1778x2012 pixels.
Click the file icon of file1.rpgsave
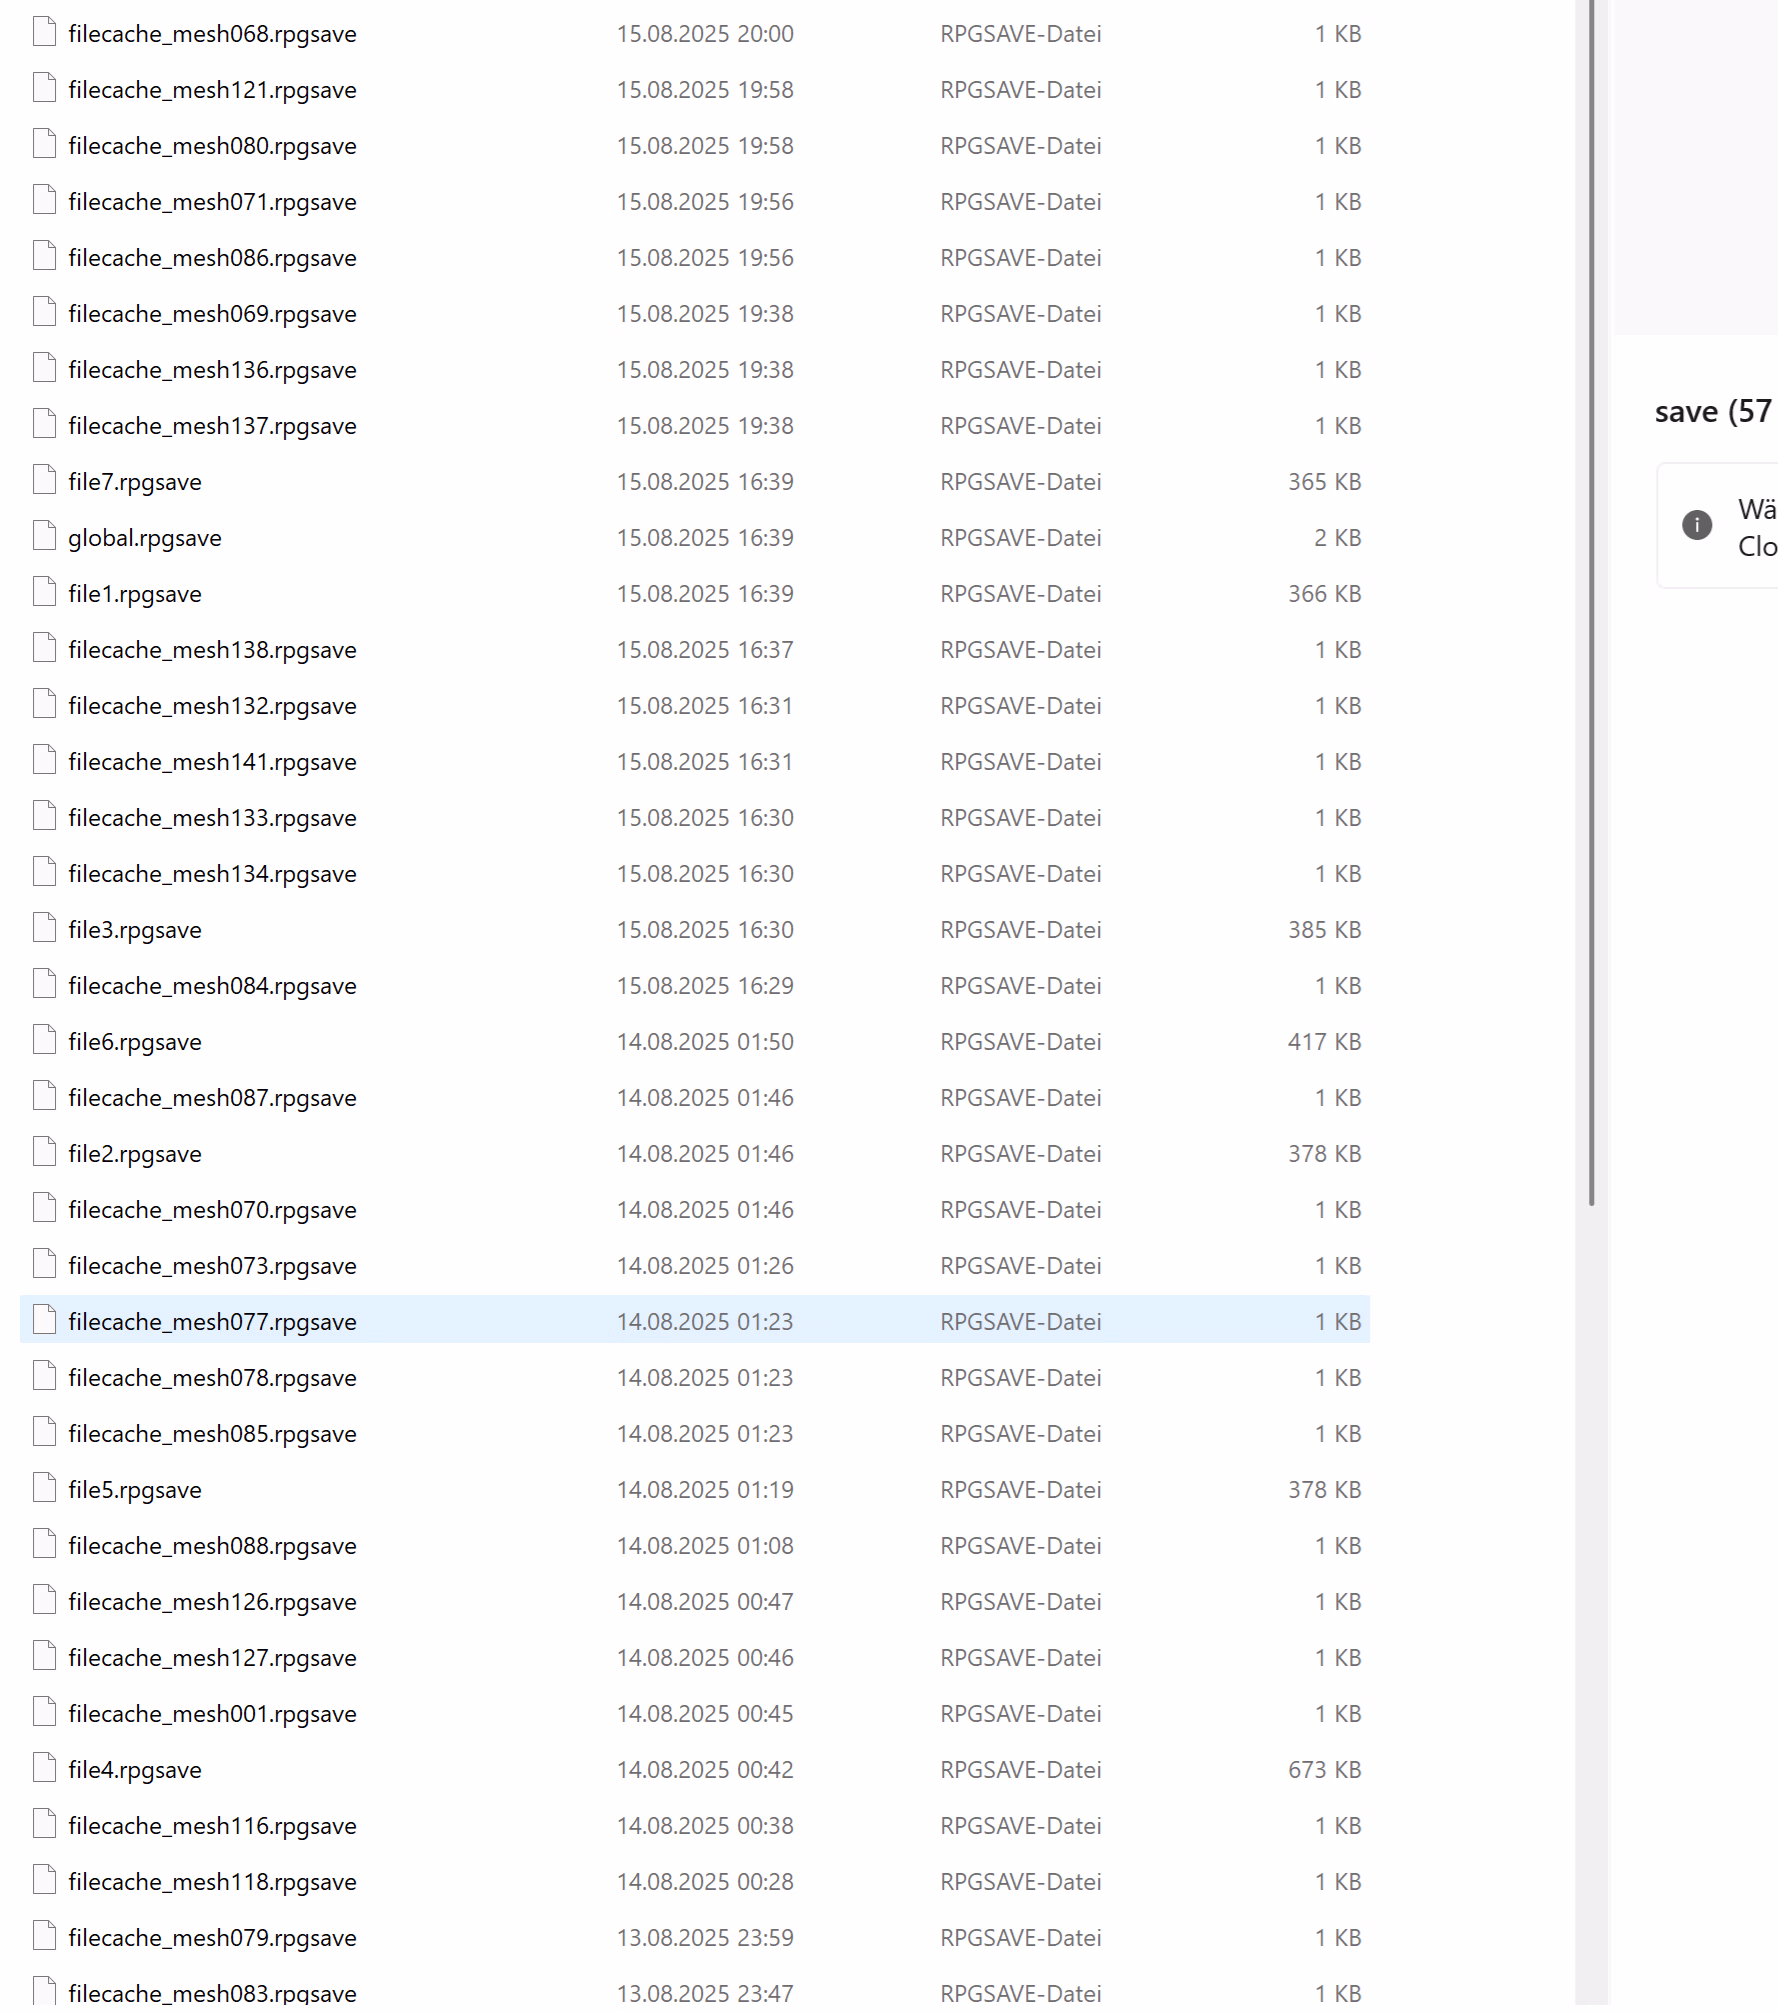44,593
